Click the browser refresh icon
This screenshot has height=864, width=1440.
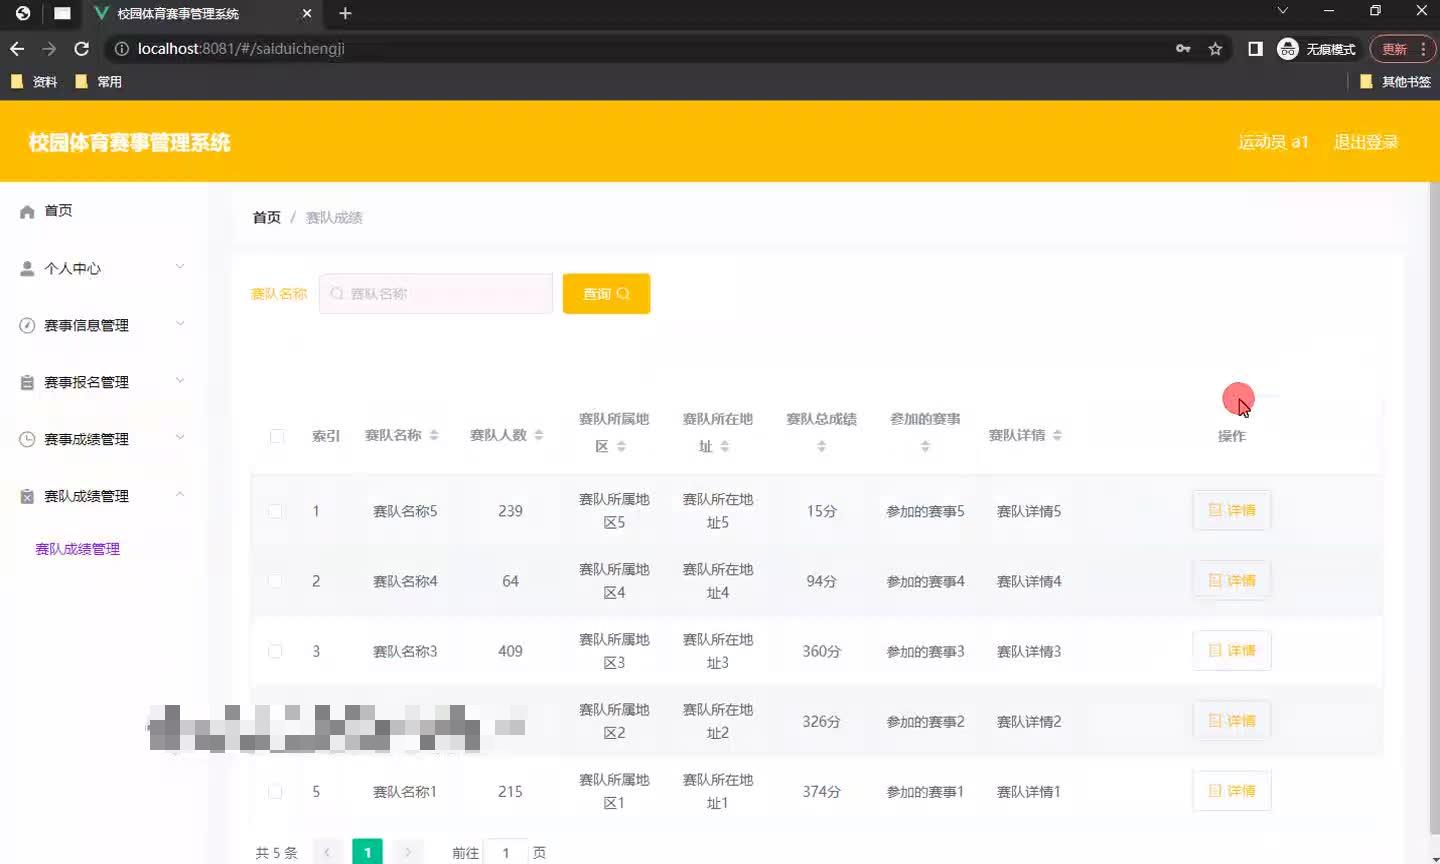coord(81,48)
